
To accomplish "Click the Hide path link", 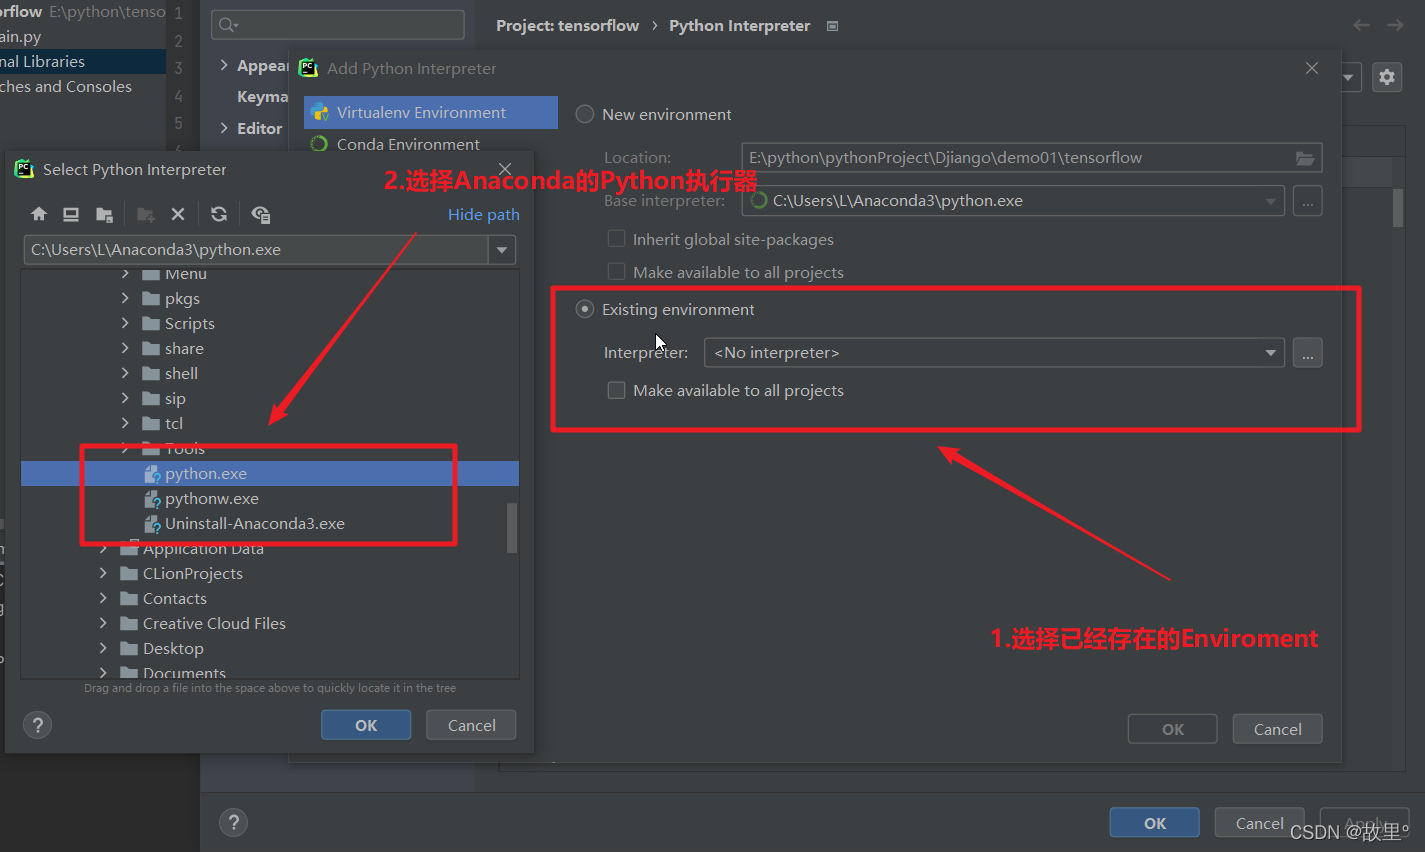I will (484, 214).
